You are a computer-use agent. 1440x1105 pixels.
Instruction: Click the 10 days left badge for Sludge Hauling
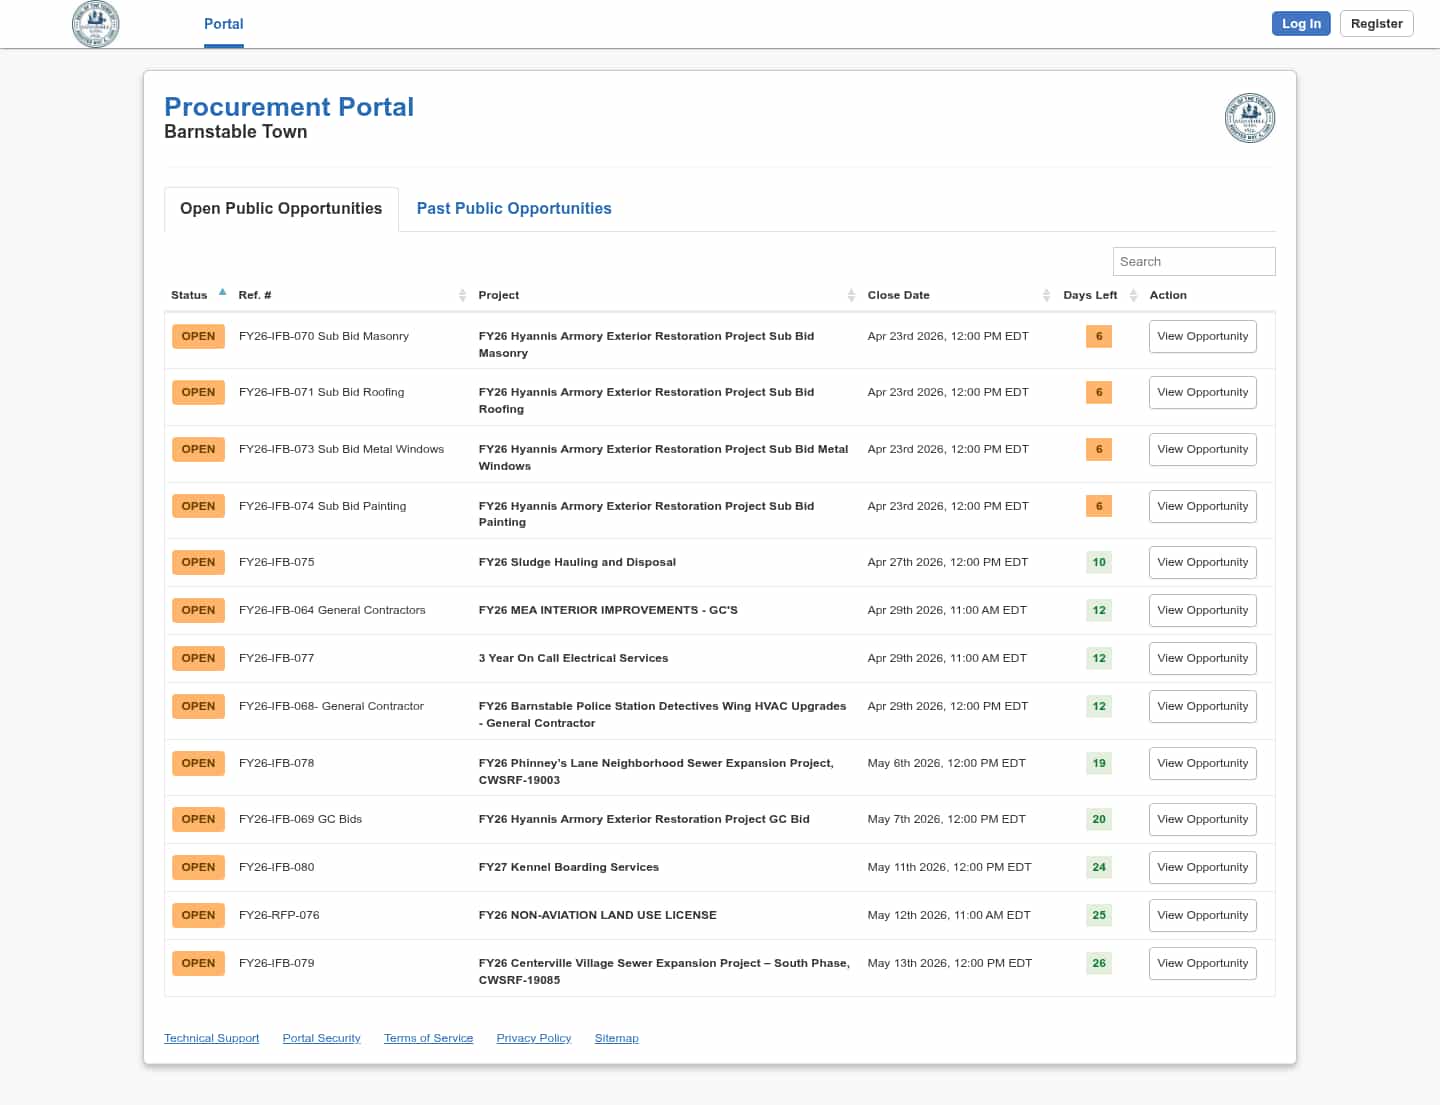(x=1098, y=562)
